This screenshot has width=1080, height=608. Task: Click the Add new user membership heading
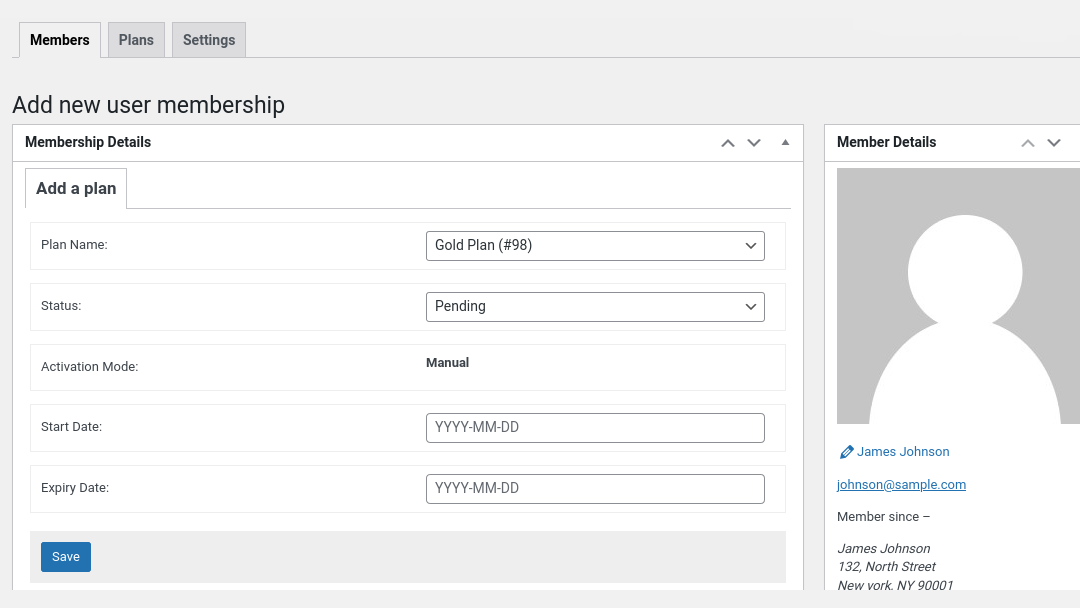click(x=148, y=105)
